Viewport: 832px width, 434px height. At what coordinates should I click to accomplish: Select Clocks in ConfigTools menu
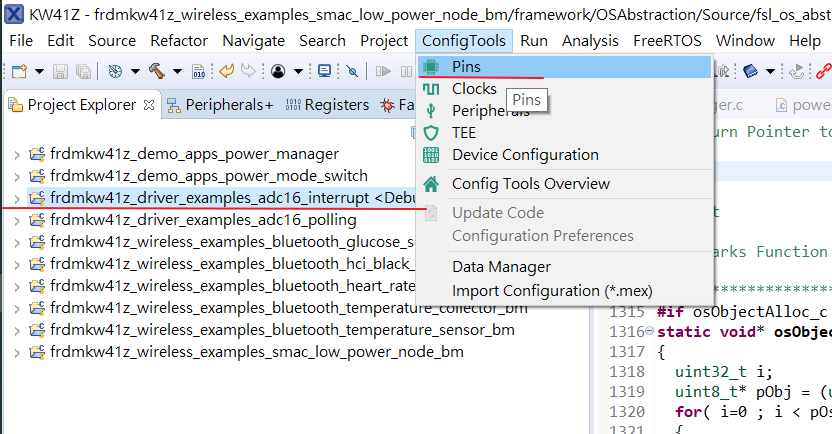[565, 89]
